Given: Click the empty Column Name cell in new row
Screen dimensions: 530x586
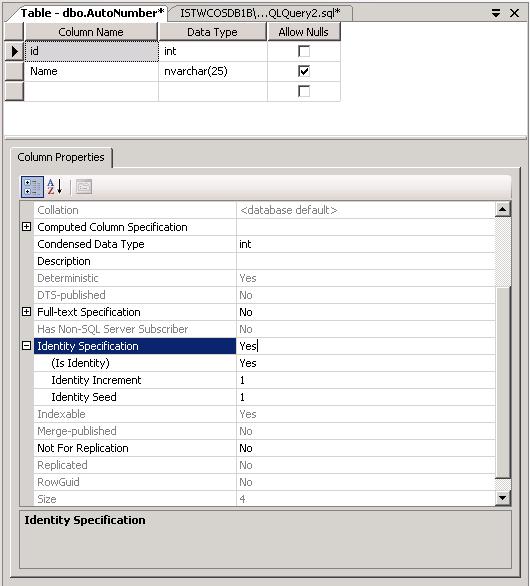Looking at the screenshot, I should 92,91.
